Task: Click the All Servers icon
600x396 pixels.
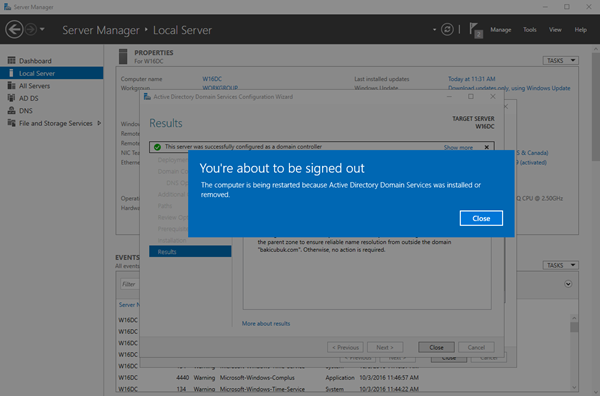Action: point(11,85)
